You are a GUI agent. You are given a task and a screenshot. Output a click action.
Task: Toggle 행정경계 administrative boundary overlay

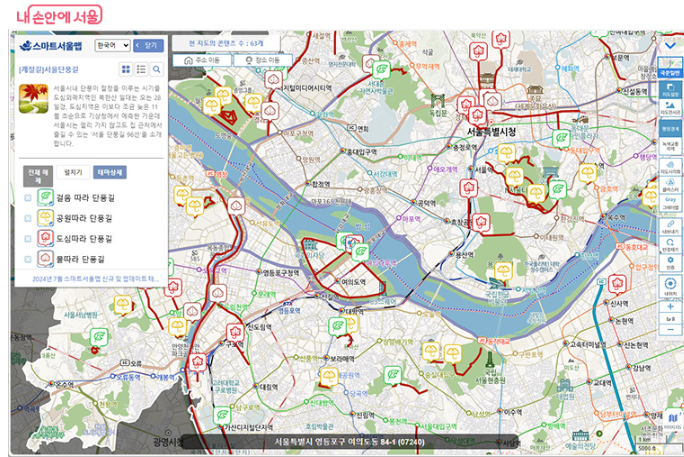point(670,130)
